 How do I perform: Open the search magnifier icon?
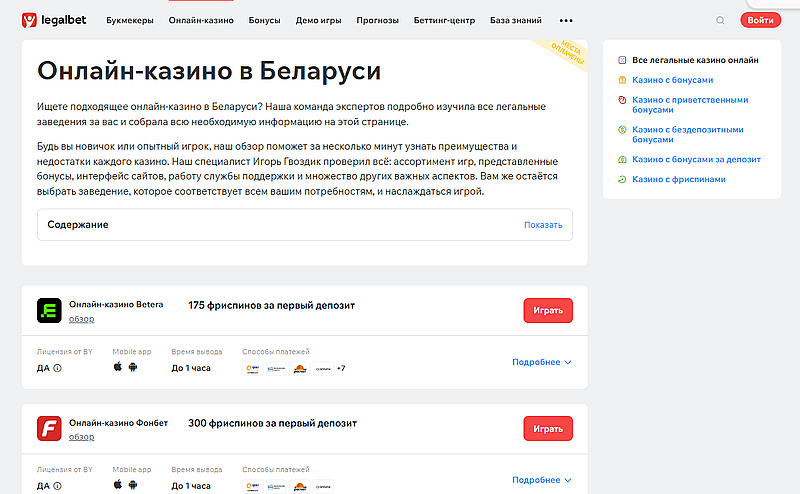tap(720, 20)
